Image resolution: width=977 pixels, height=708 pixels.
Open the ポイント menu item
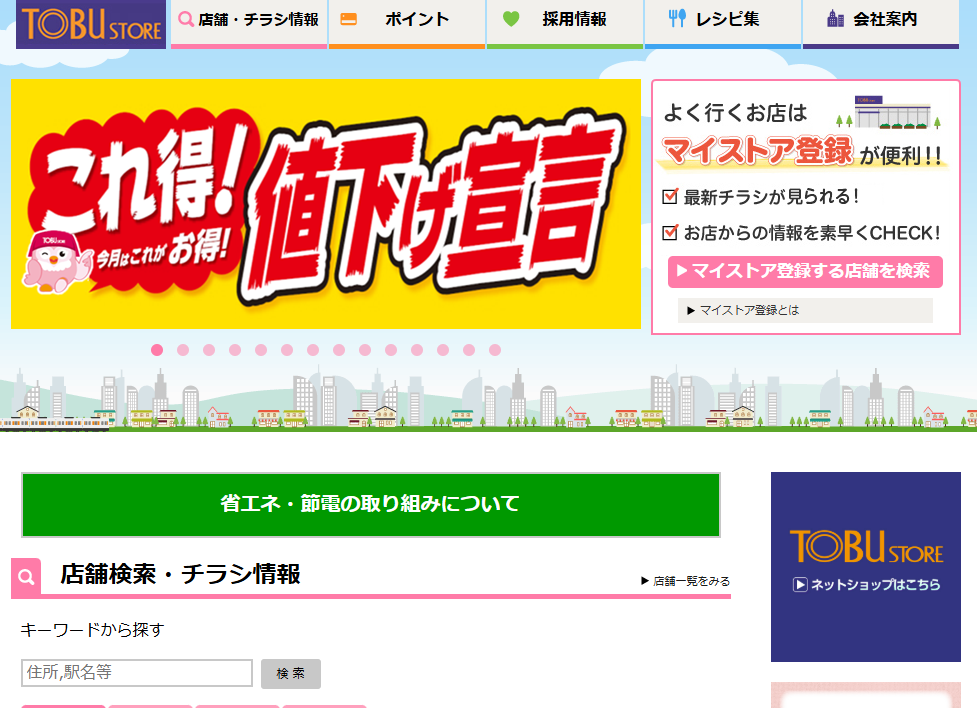[406, 24]
